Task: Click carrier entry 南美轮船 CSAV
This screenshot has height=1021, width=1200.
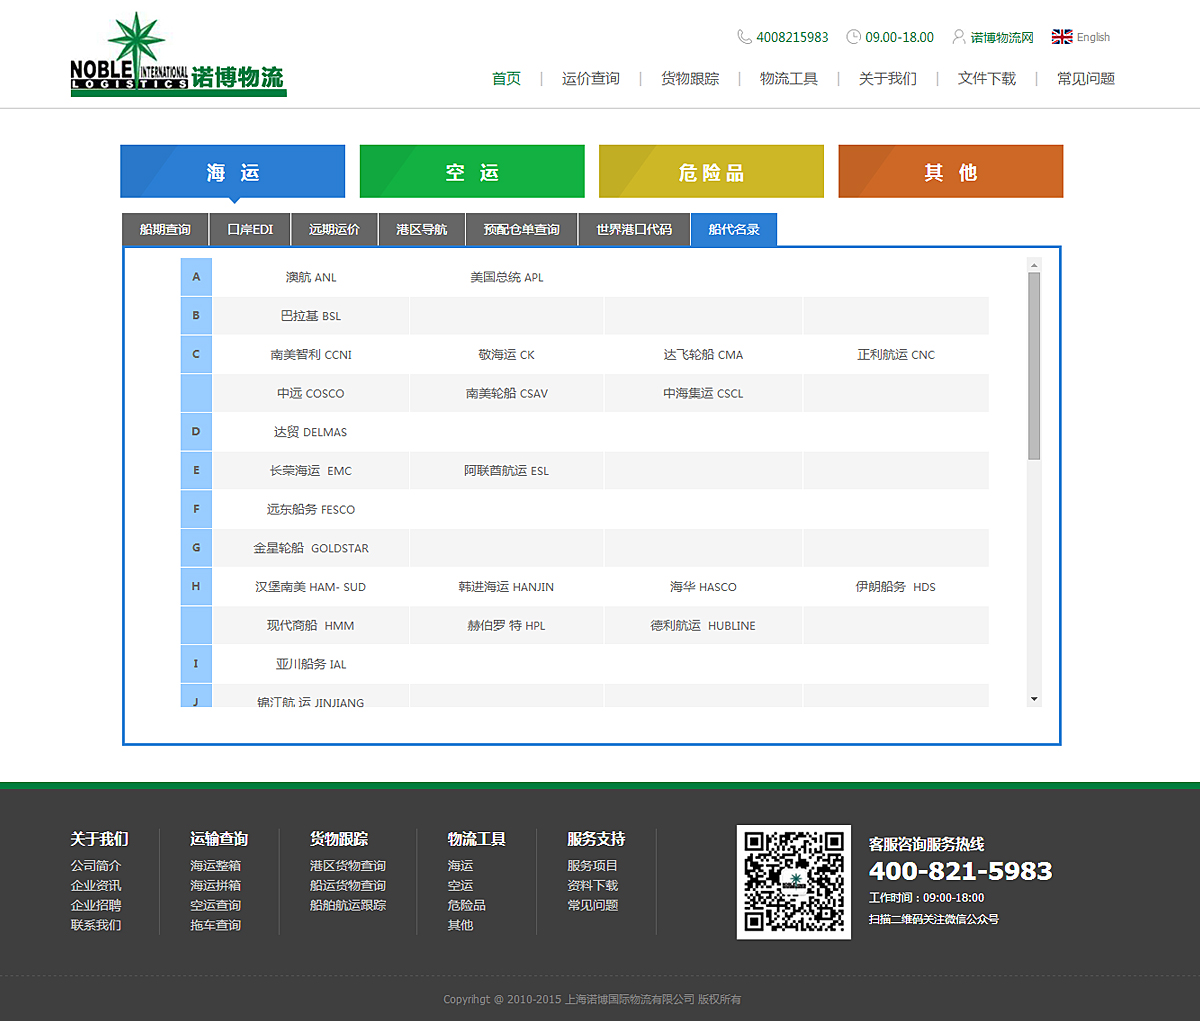Action: [507, 394]
